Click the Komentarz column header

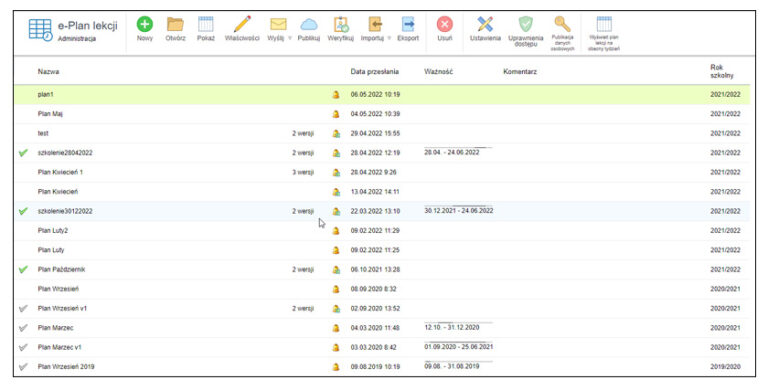point(520,72)
